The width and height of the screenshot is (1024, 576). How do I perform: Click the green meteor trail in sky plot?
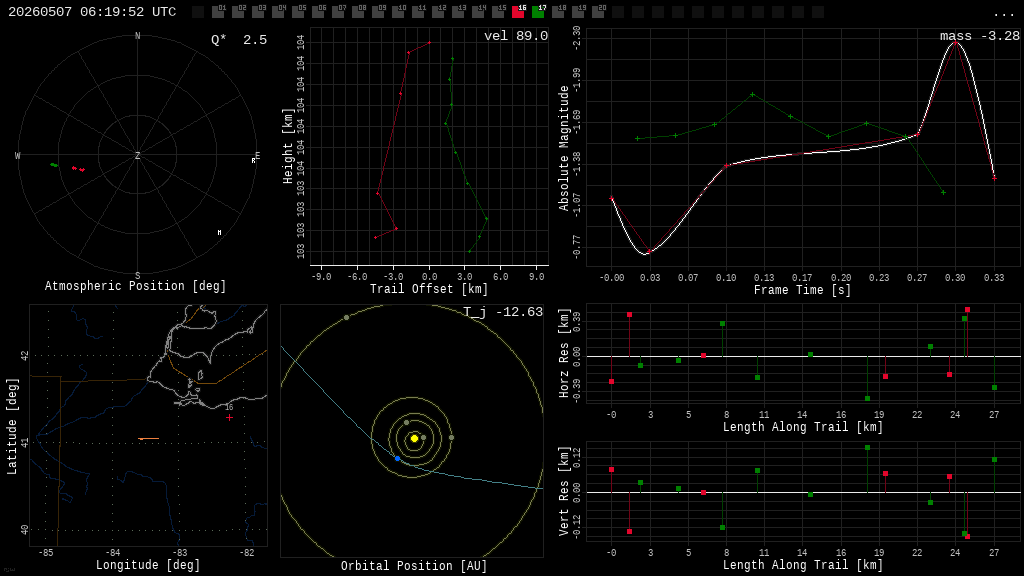tap(54, 165)
